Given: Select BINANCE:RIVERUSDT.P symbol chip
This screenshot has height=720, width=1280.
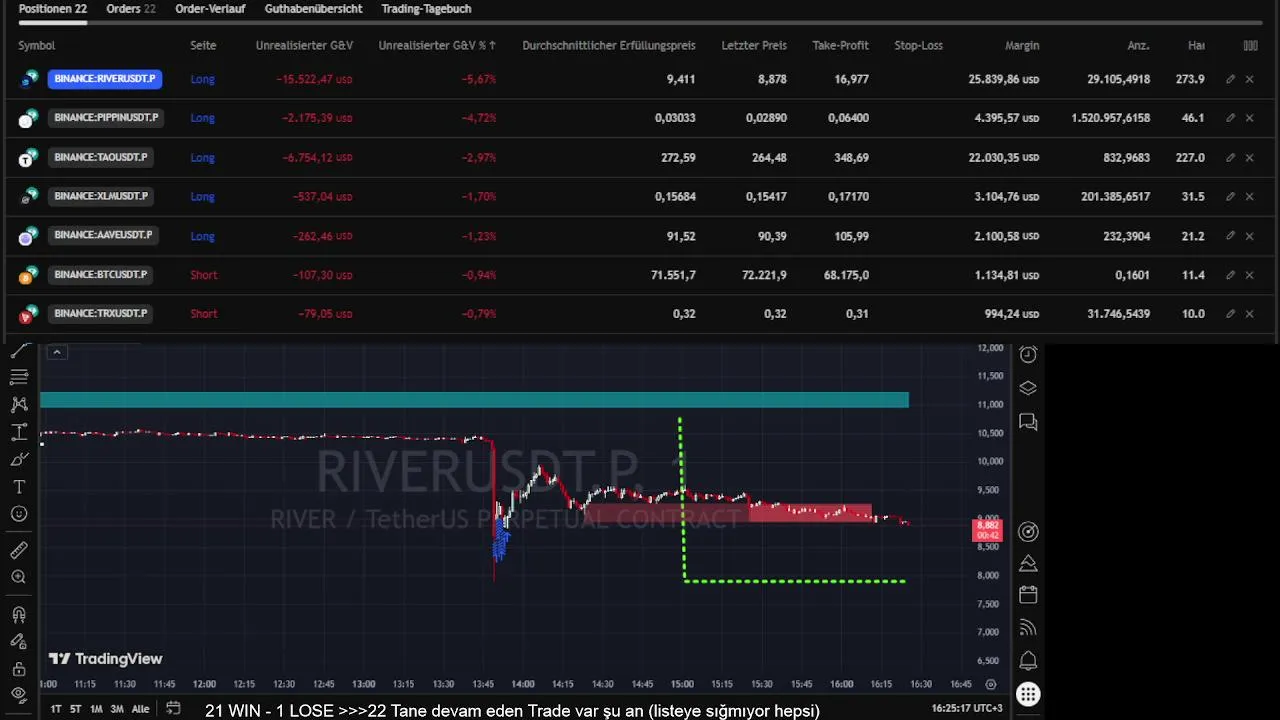Looking at the screenshot, I should tap(104, 78).
